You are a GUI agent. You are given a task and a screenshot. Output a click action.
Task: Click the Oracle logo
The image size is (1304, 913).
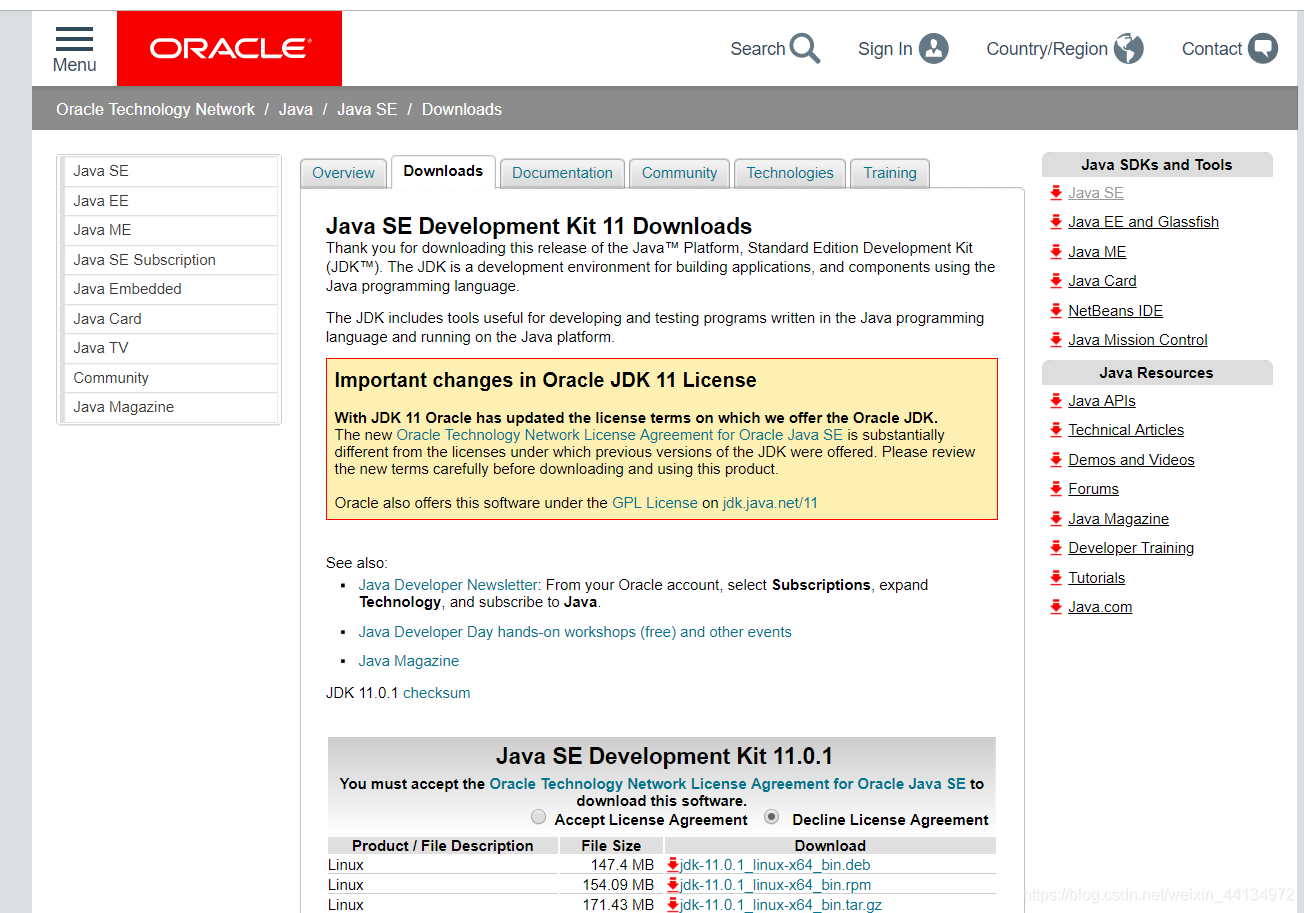coord(230,48)
